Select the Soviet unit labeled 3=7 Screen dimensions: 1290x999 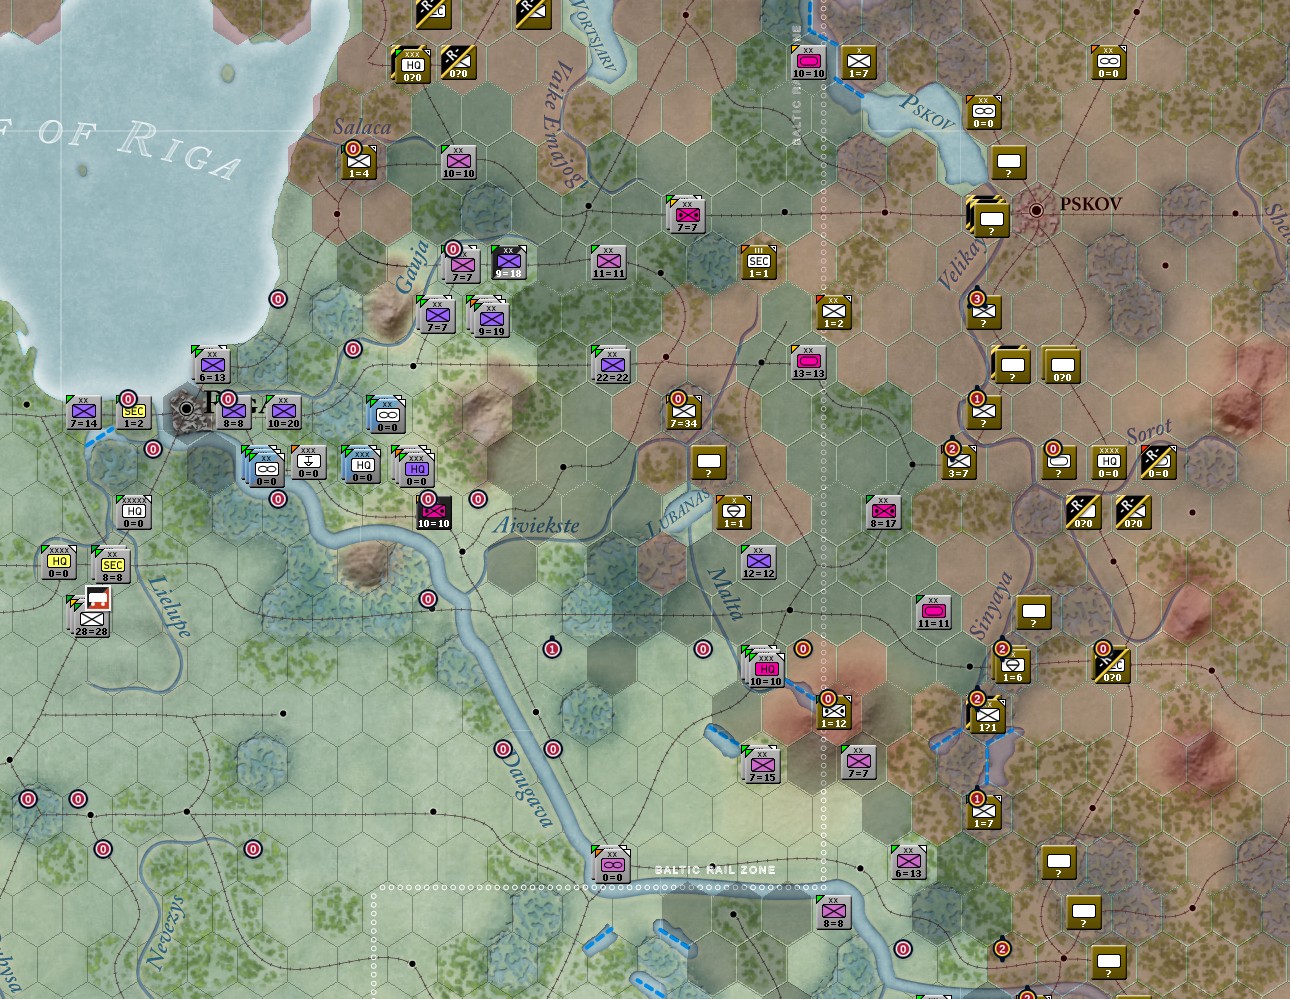coord(959,462)
